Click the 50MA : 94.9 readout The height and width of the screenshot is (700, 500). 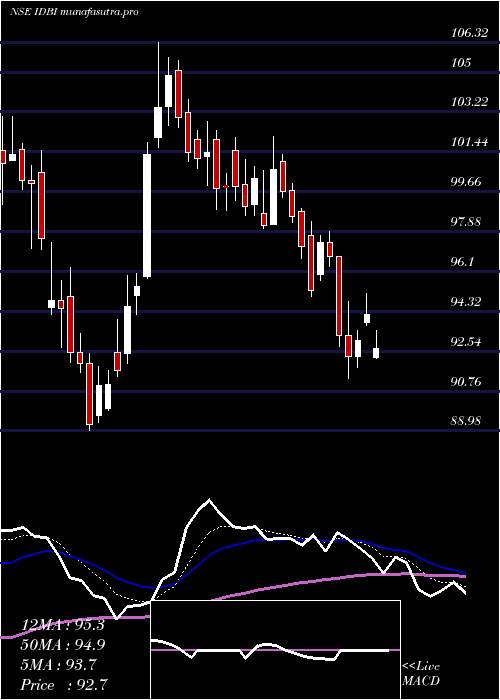pos(63,645)
